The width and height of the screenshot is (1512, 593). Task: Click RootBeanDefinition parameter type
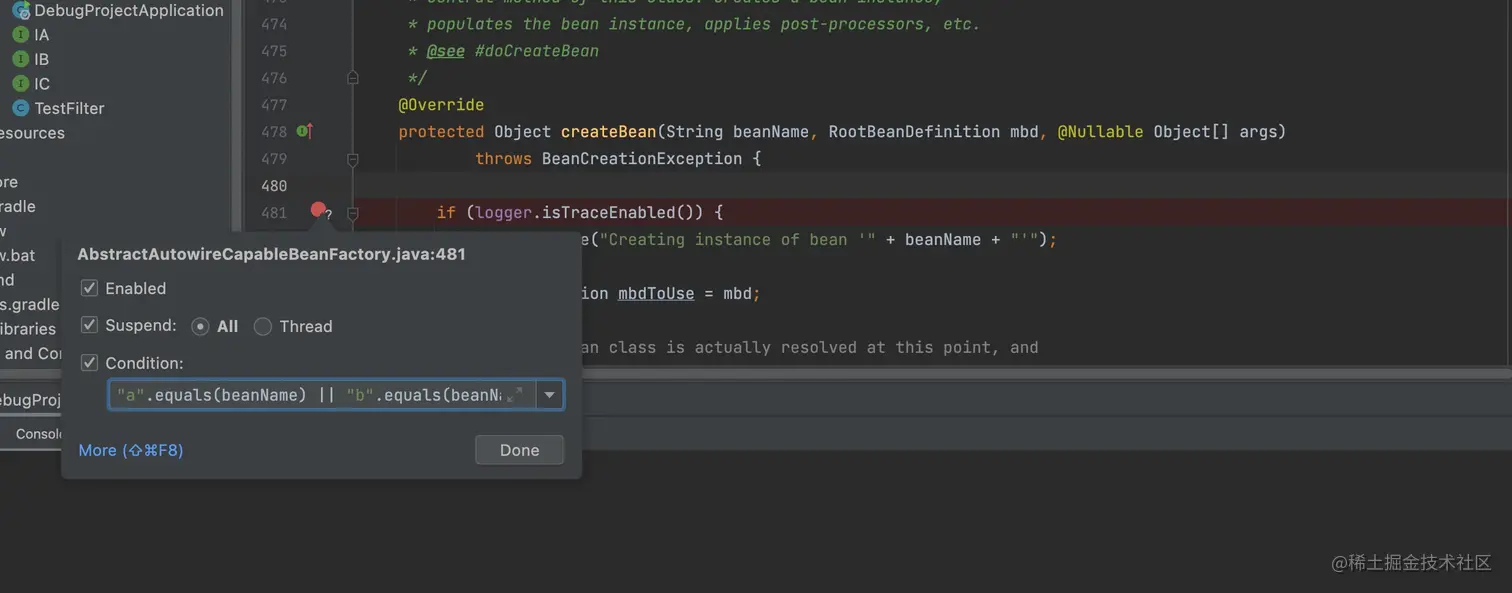914,132
